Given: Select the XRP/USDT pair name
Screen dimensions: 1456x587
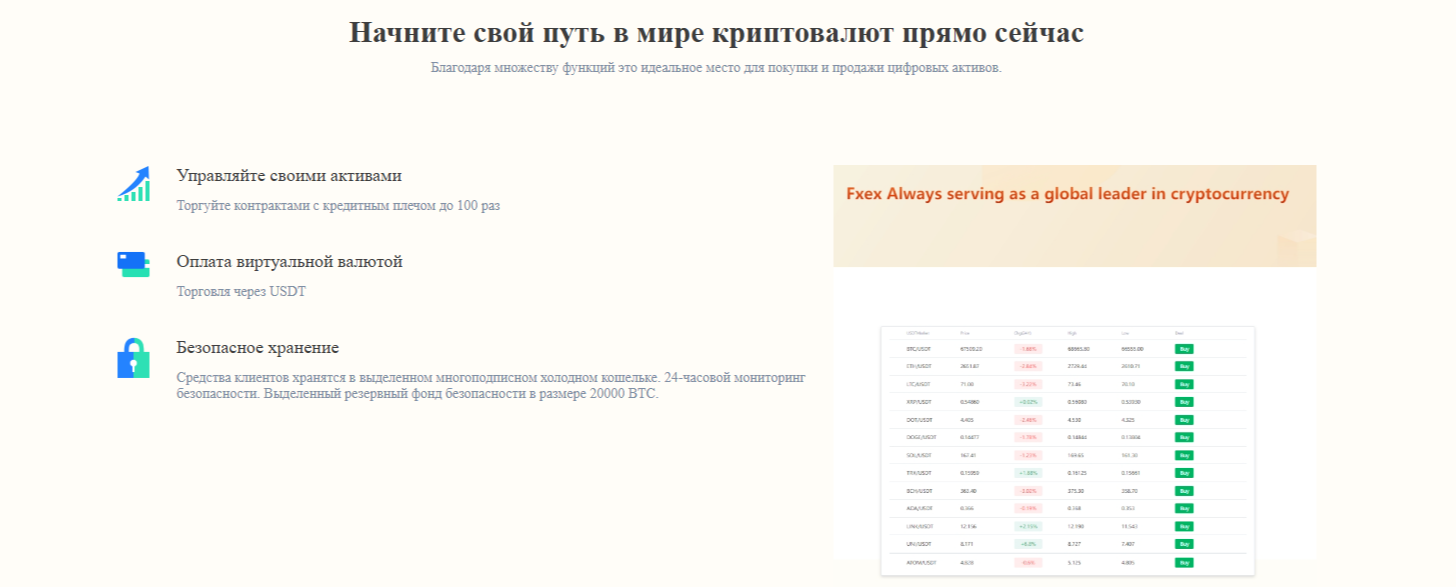Looking at the screenshot, I should 919,402.
